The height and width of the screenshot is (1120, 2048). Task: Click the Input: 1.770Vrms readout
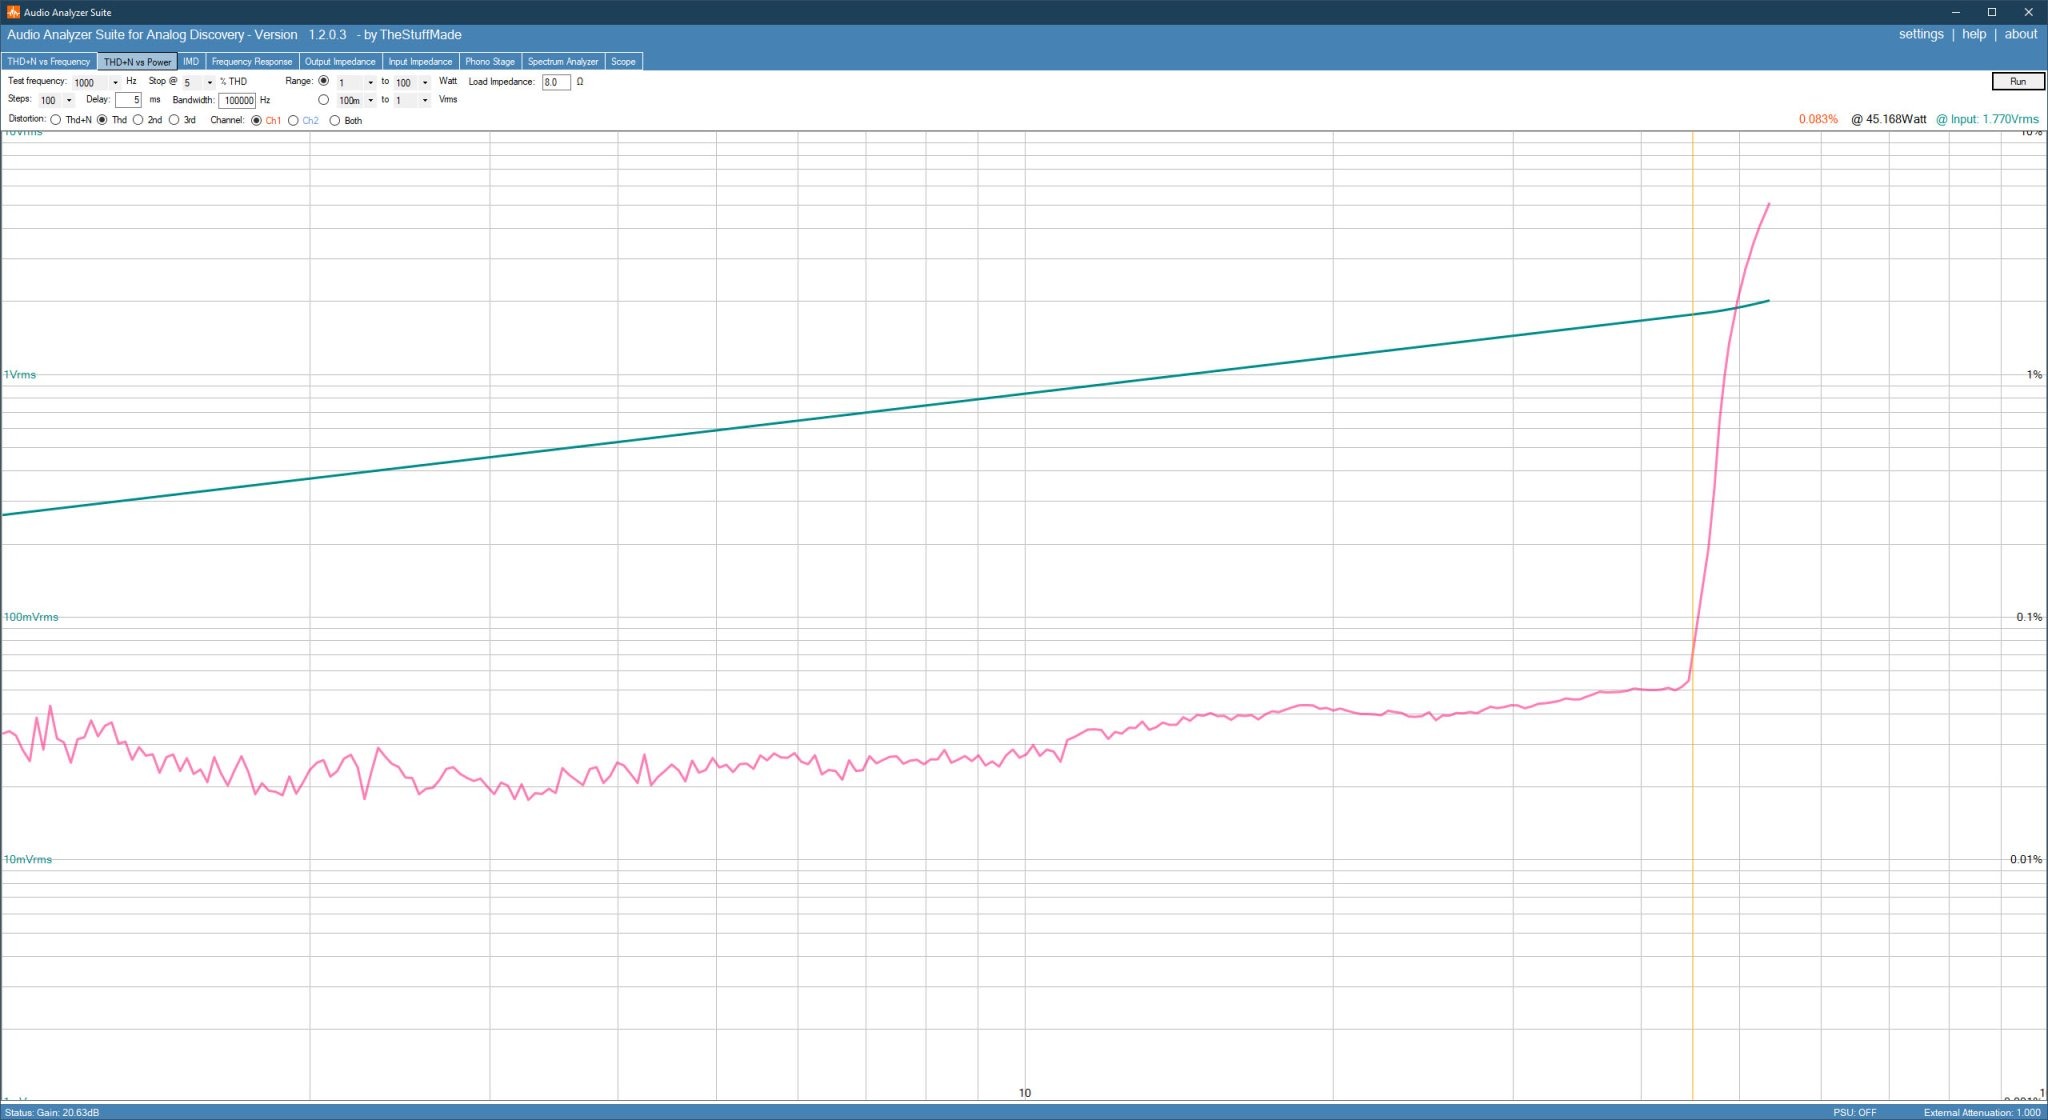pos(1987,119)
